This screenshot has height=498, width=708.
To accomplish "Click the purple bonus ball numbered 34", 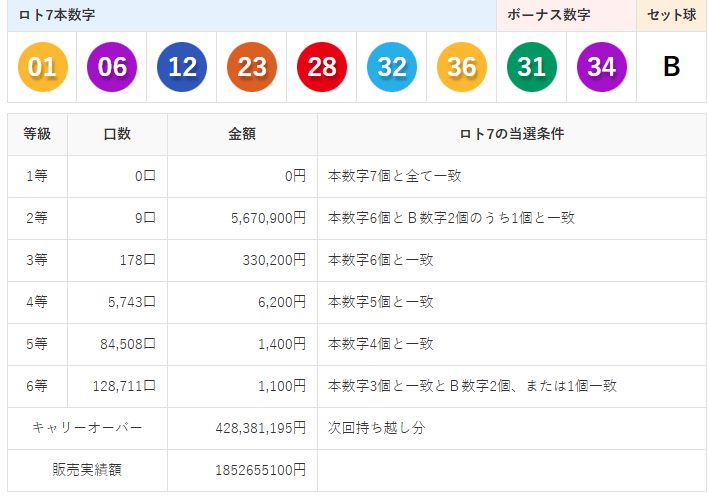I will [x=602, y=67].
